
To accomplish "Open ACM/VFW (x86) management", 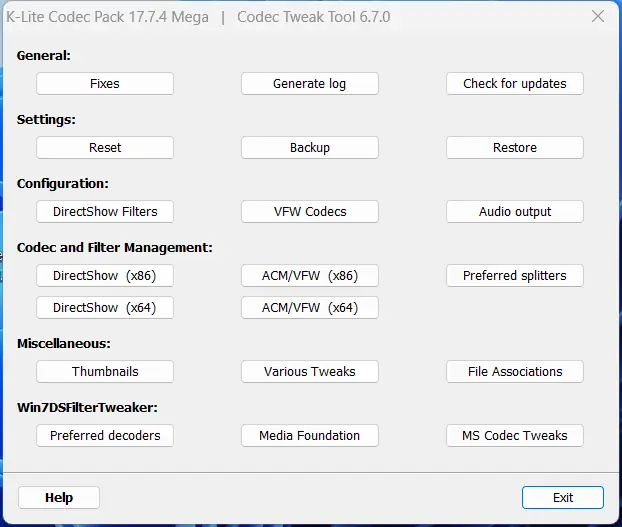I will [x=310, y=276].
